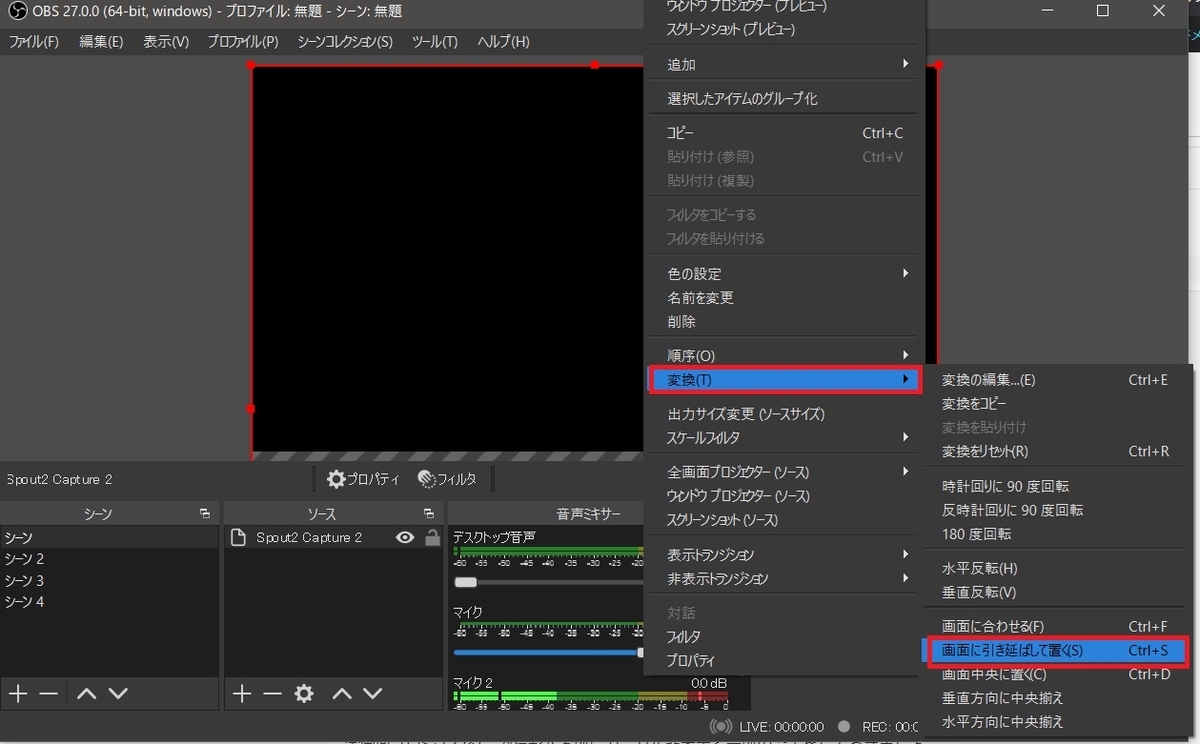The image size is (1200, 744).
Task: Toggle the シーン panel popout icon
Action: [205, 512]
